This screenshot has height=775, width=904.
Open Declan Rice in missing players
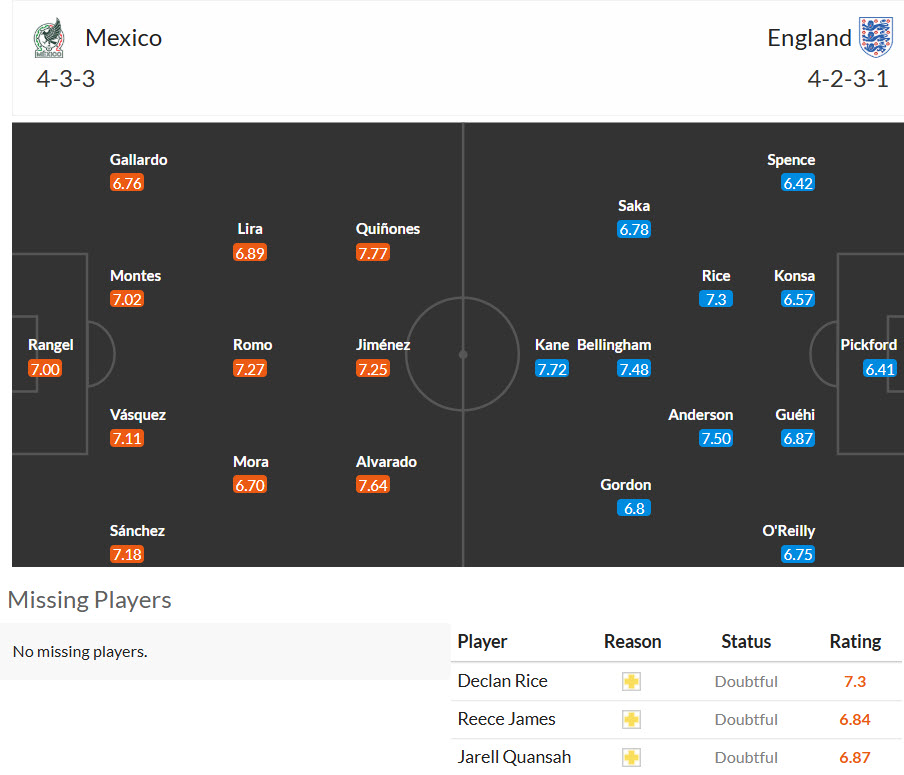point(502,681)
